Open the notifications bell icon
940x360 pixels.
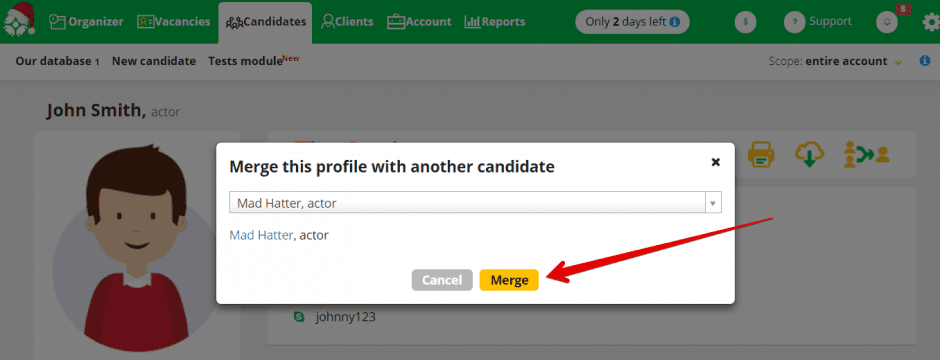click(887, 22)
